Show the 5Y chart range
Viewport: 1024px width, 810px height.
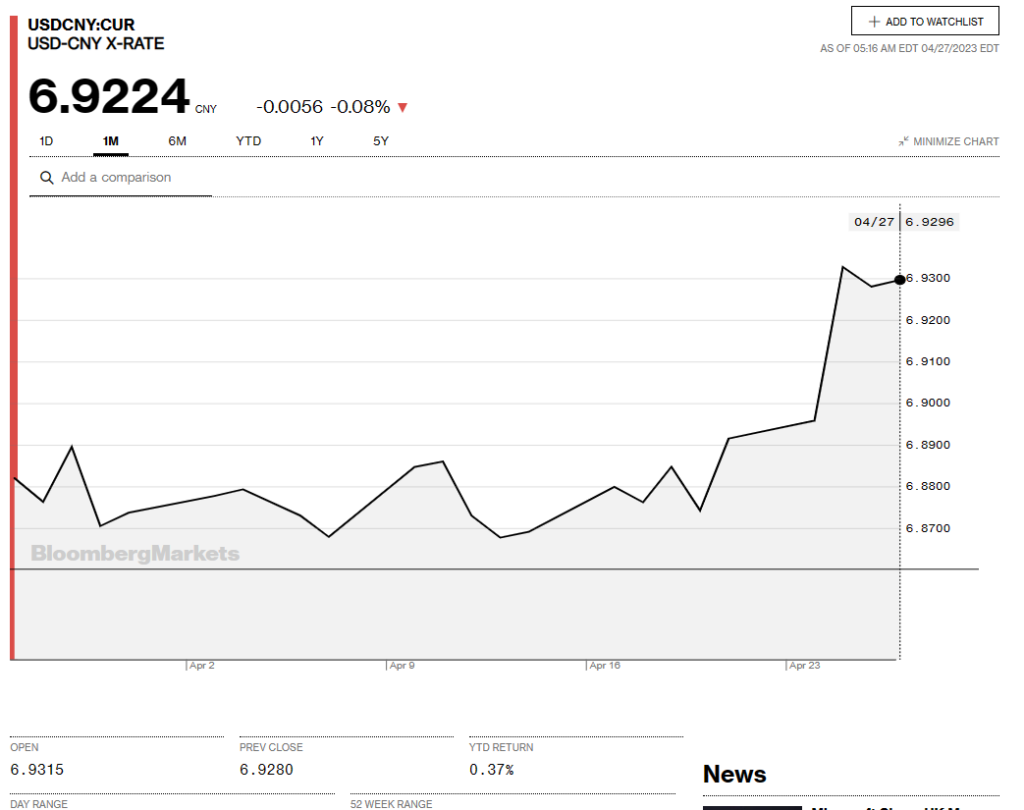point(381,141)
